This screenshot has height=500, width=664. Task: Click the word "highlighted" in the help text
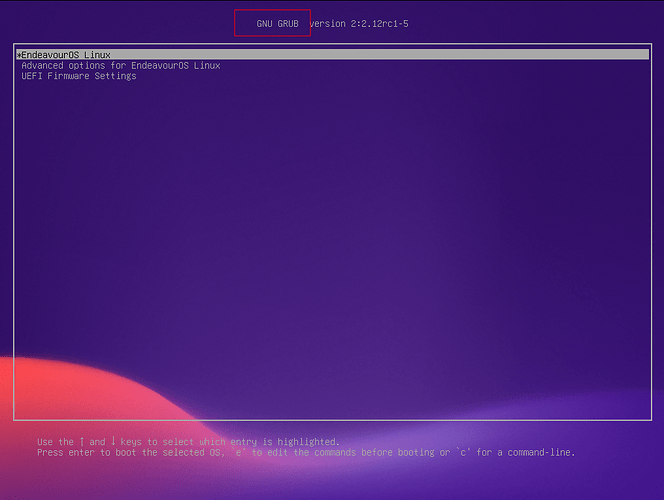click(x=307, y=441)
